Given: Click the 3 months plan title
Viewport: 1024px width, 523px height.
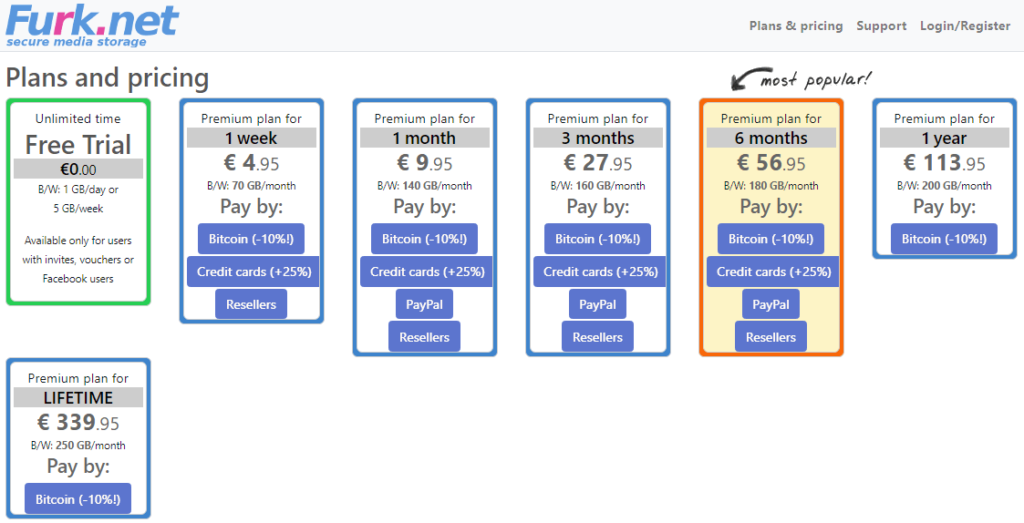Looking at the screenshot, I should (x=598, y=138).
